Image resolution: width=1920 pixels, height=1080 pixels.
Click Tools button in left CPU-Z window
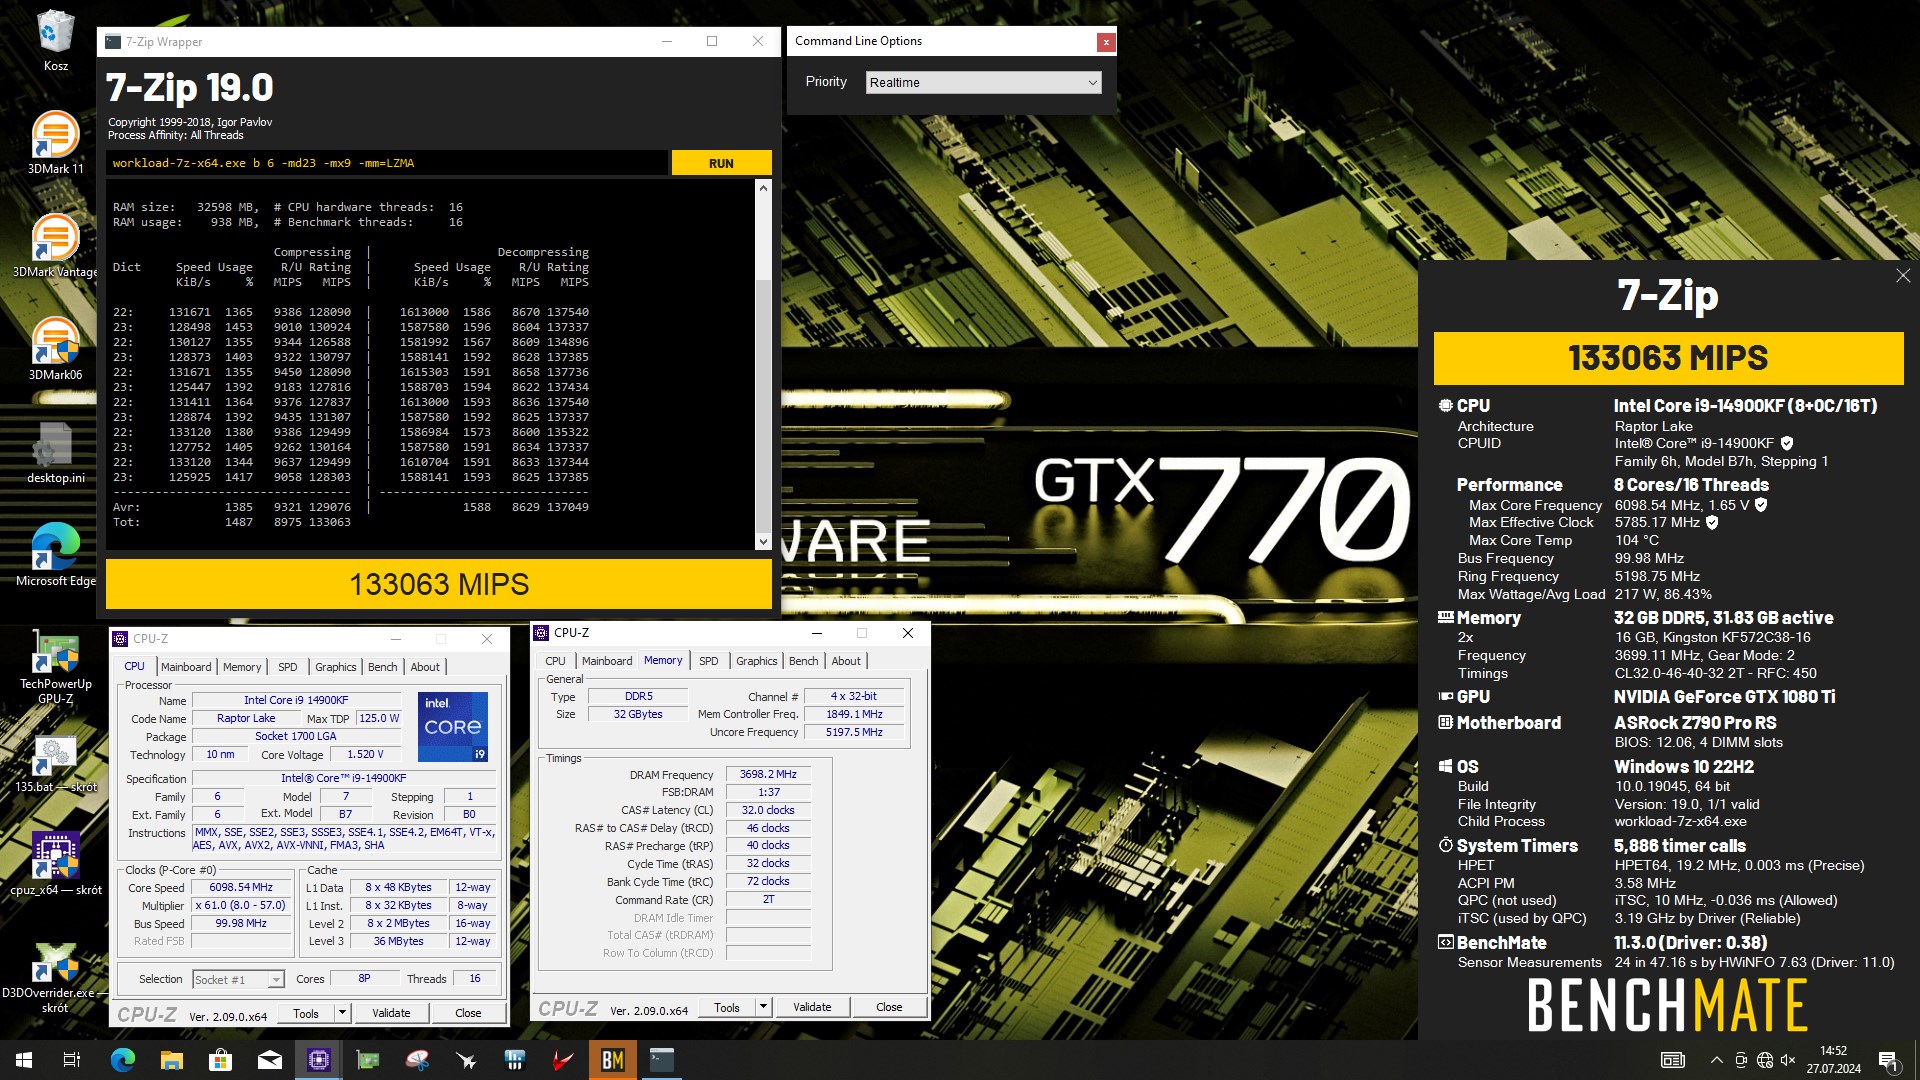[x=306, y=1013]
